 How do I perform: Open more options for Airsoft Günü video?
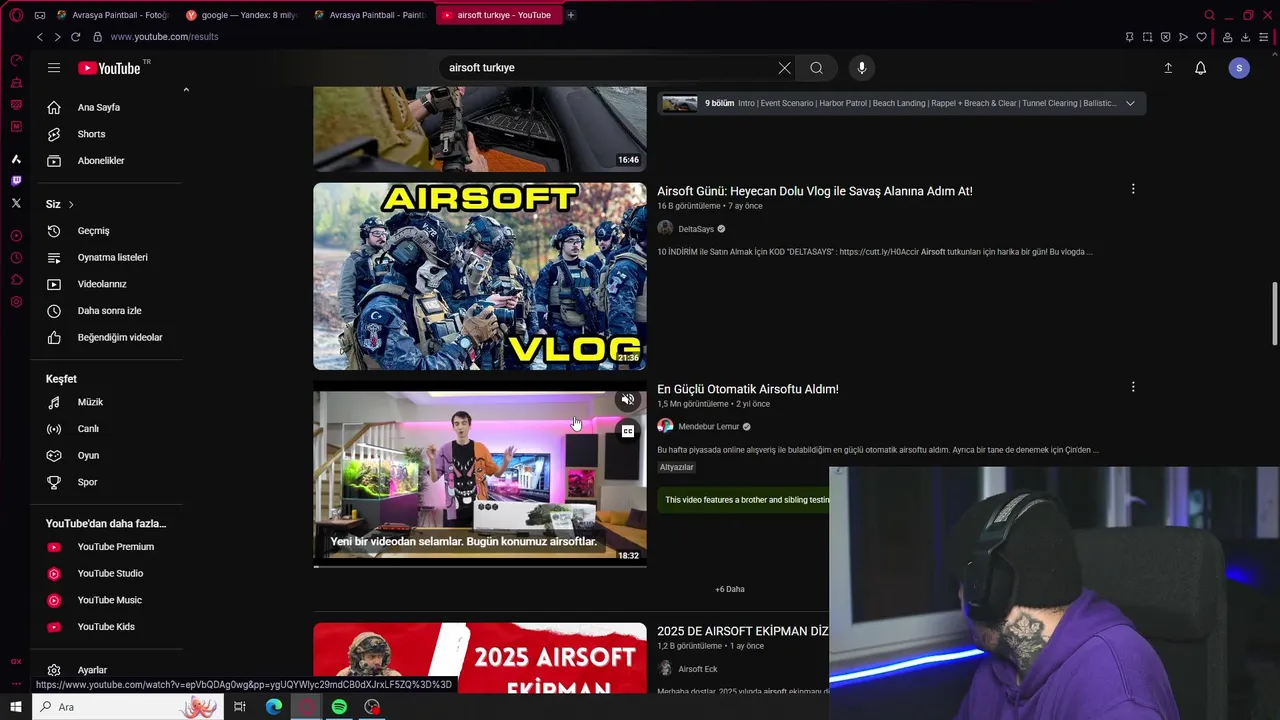[1133, 189]
